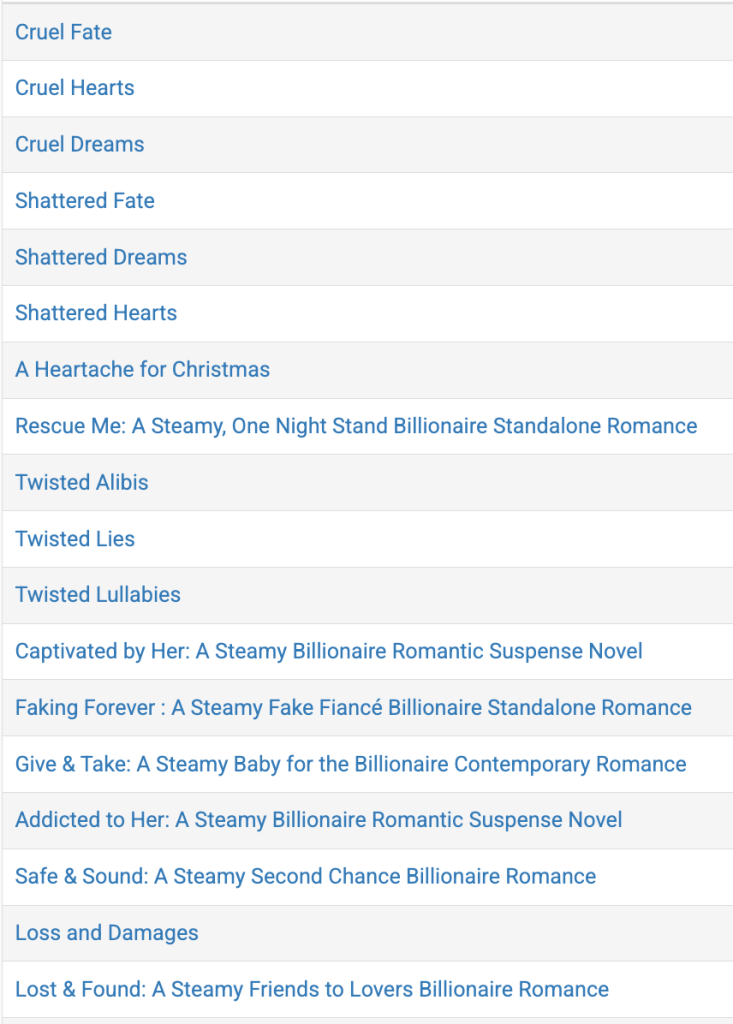Open Lost & Found friends to lovers romance

click(x=311, y=988)
